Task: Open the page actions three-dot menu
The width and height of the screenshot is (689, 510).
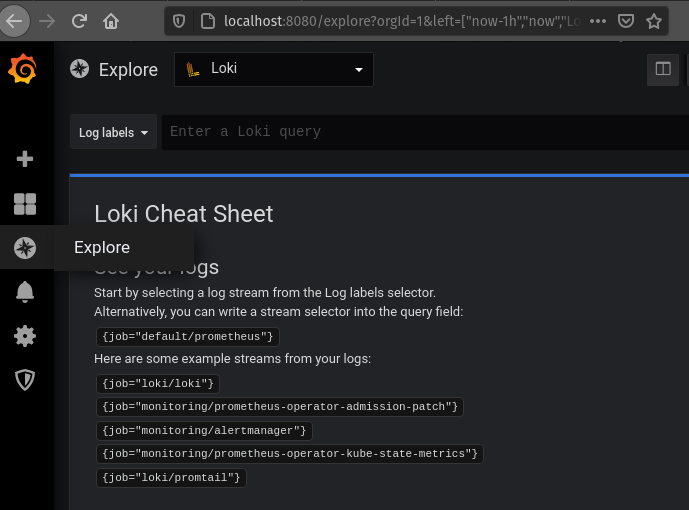Action: coord(598,21)
